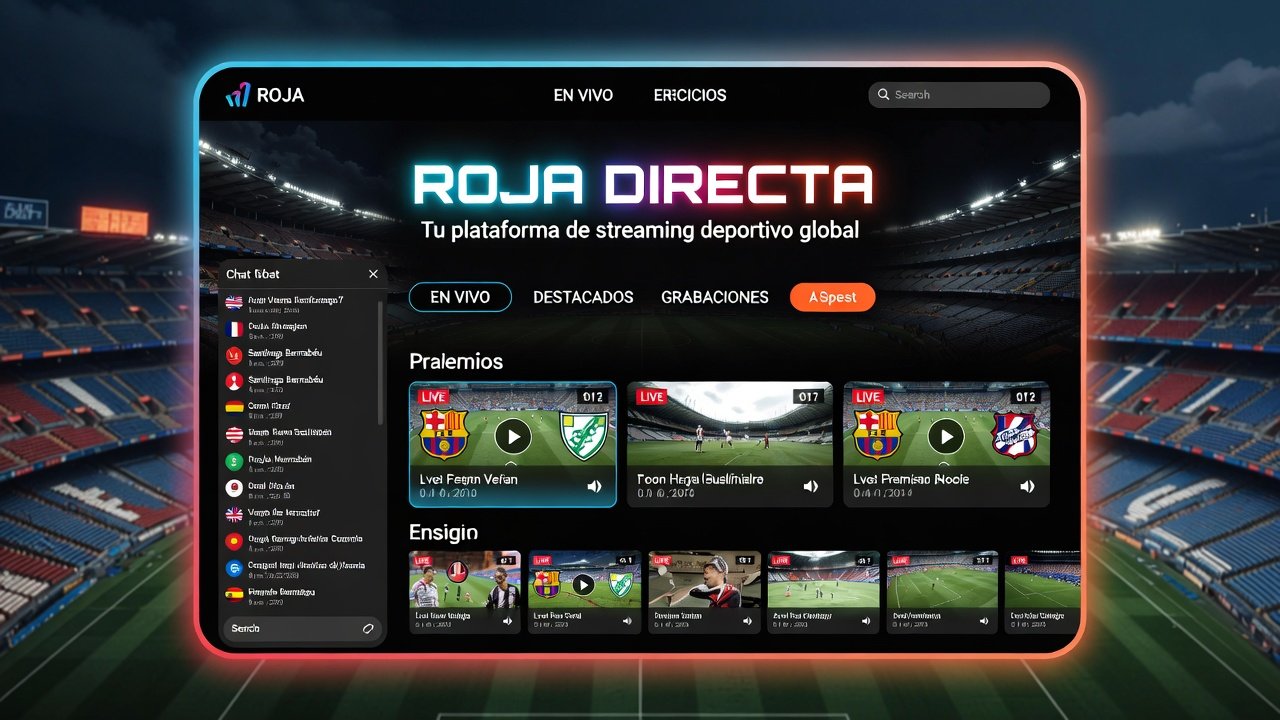This screenshot has width=1280, height=720.
Task: Click the play button on the first live match
Action: coord(513,436)
